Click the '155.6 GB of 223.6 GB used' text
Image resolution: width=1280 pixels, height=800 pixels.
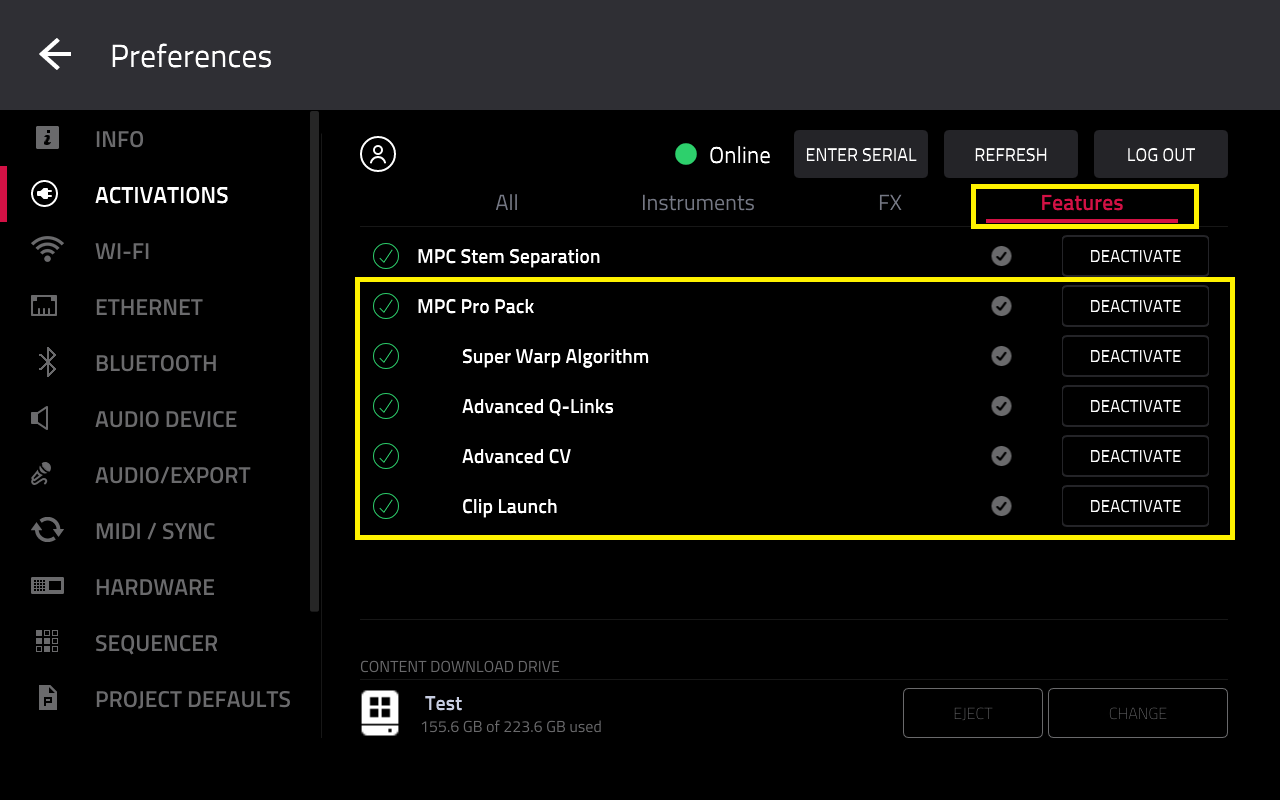tap(511, 727)
